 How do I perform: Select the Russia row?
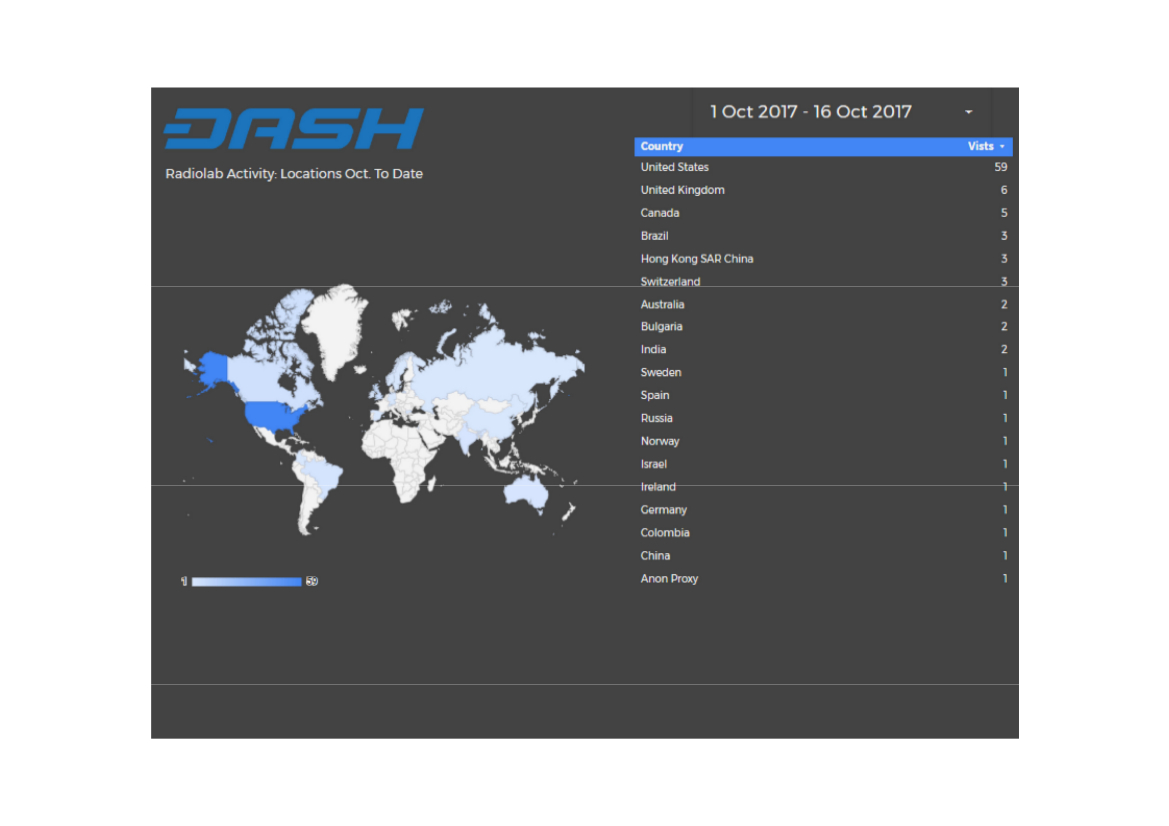(x=823, y=418)
